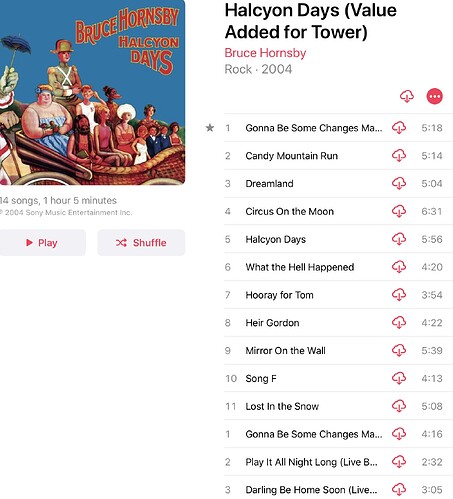
Task: Select Mirror On the Wall track
Action: pos(338,350)
